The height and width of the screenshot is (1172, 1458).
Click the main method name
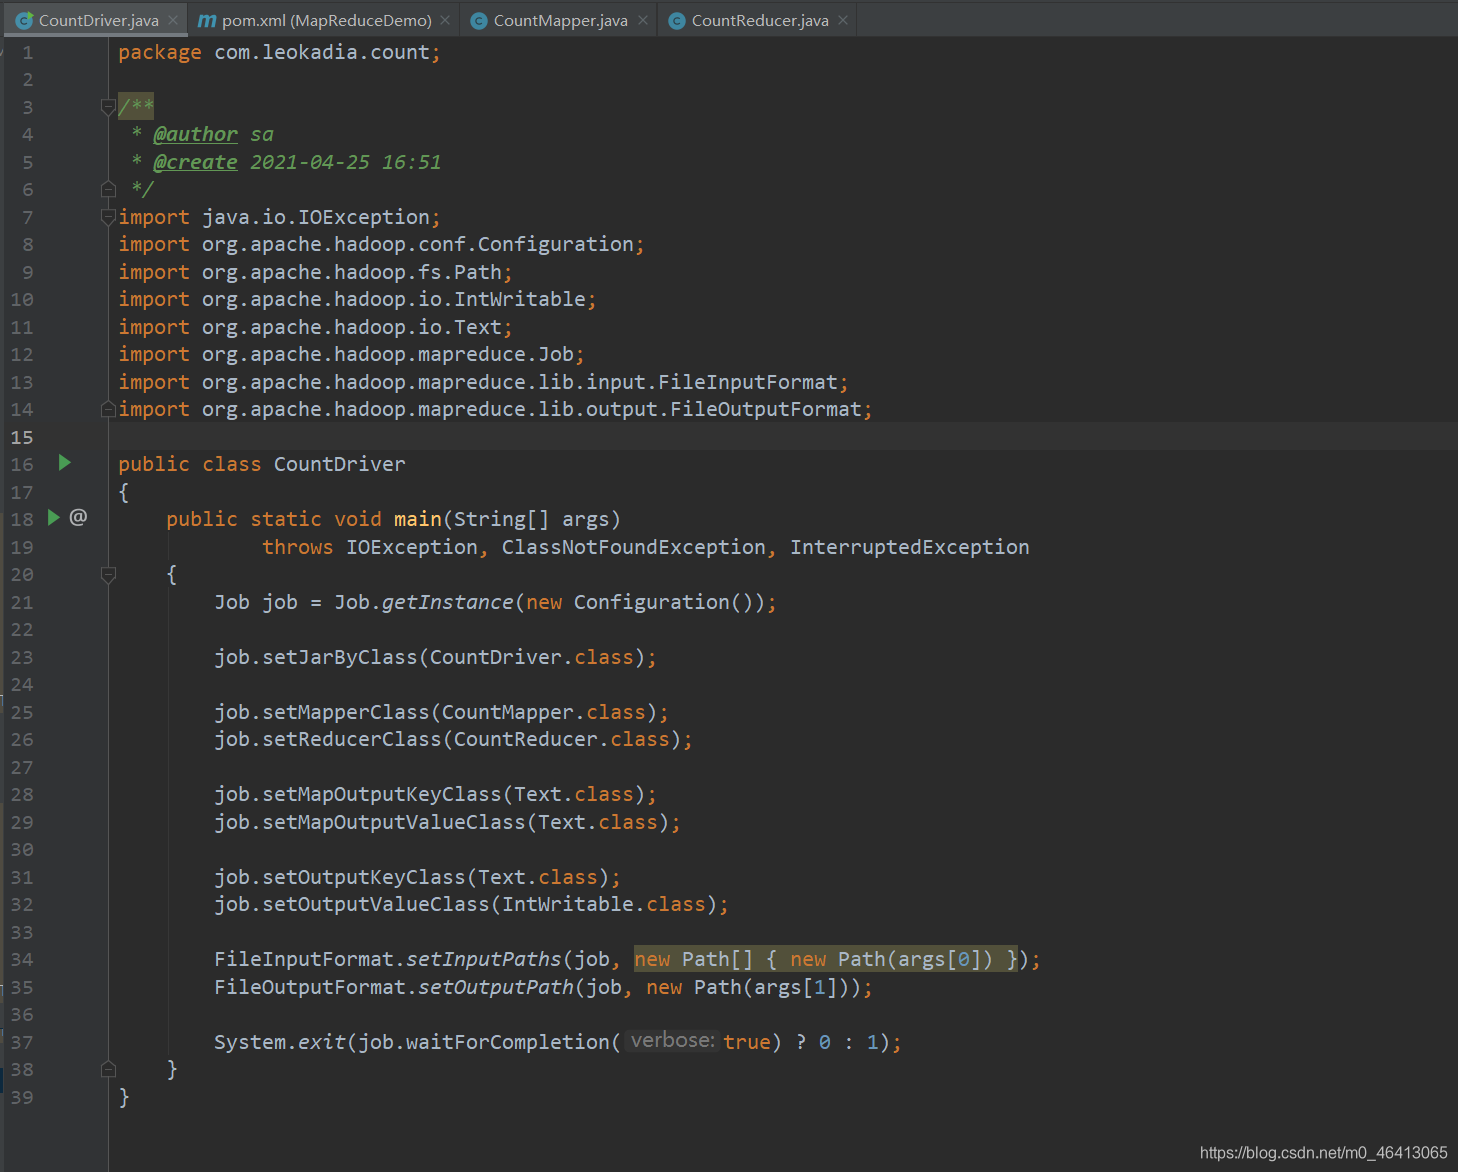[x=418, y=519]
